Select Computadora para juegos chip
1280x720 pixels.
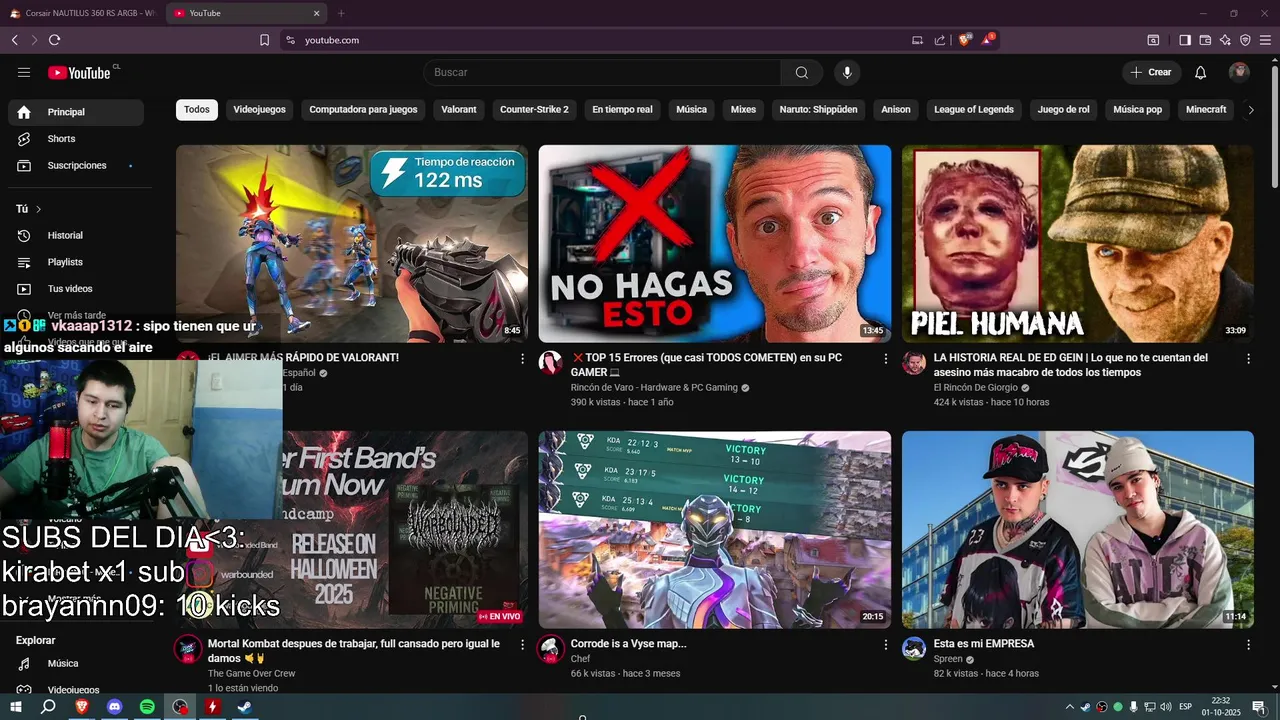point(363,110)
